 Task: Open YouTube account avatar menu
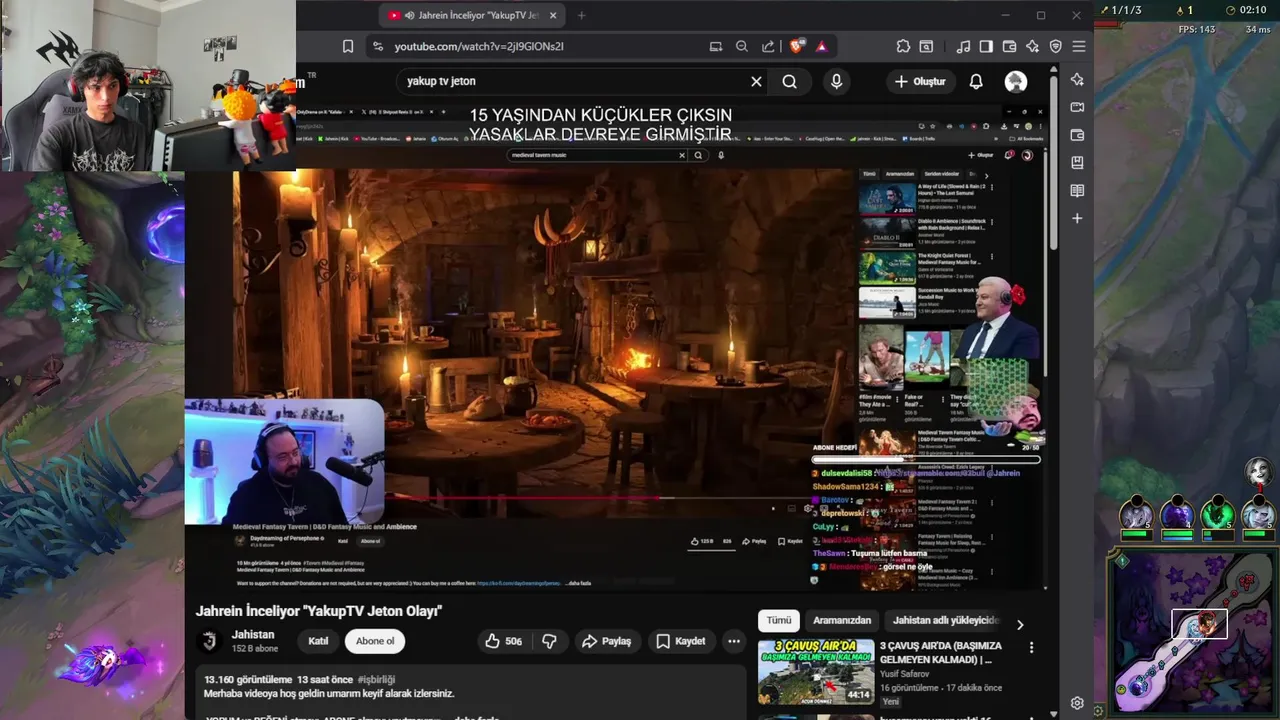[x=1015, y=81]
